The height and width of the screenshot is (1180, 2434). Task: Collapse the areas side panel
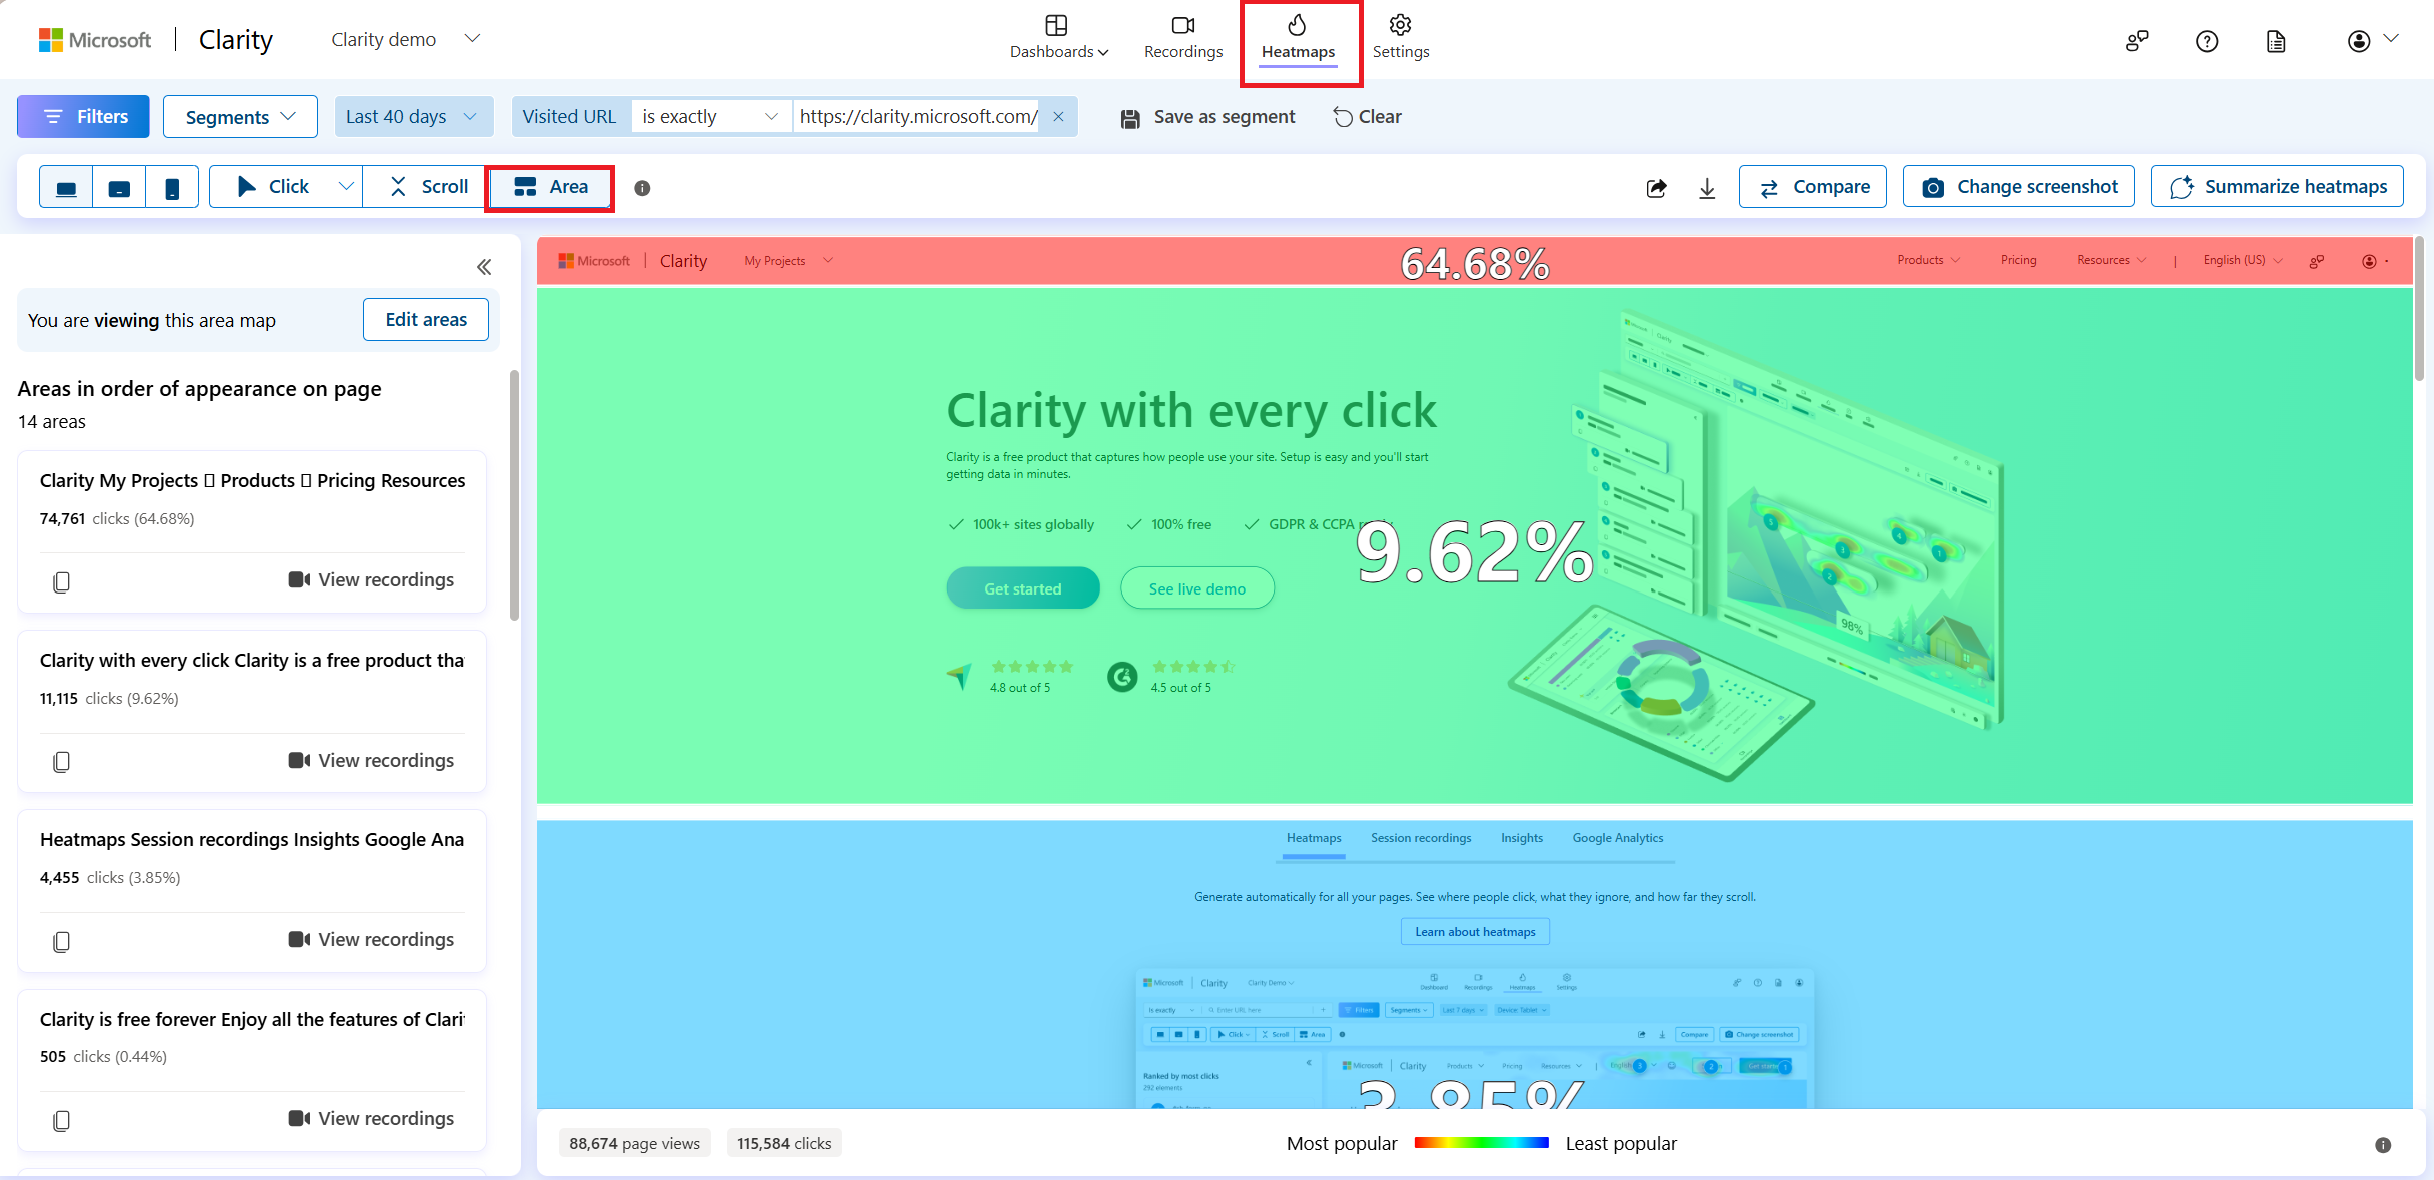click(484, 267)
